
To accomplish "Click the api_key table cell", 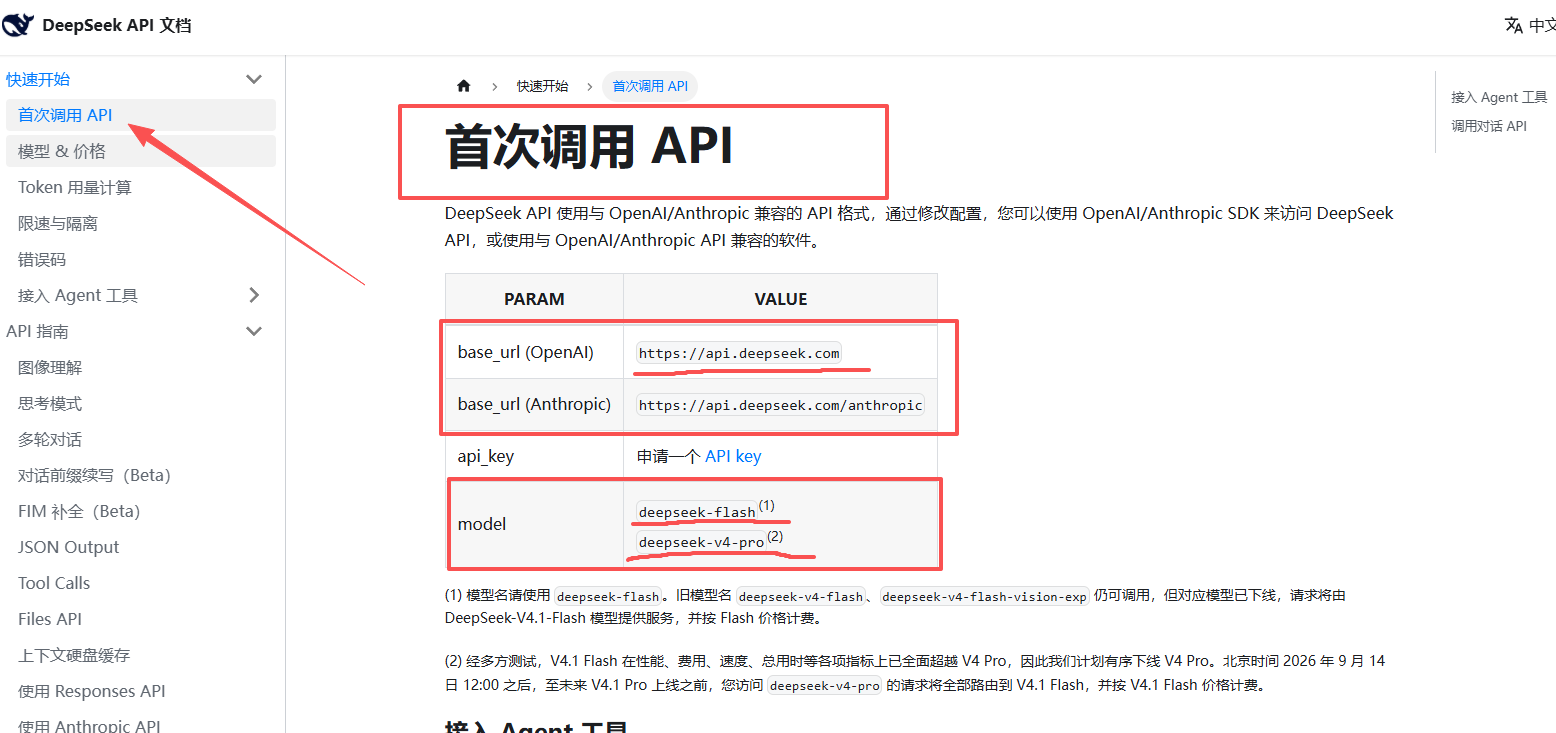I will [534, 456].
